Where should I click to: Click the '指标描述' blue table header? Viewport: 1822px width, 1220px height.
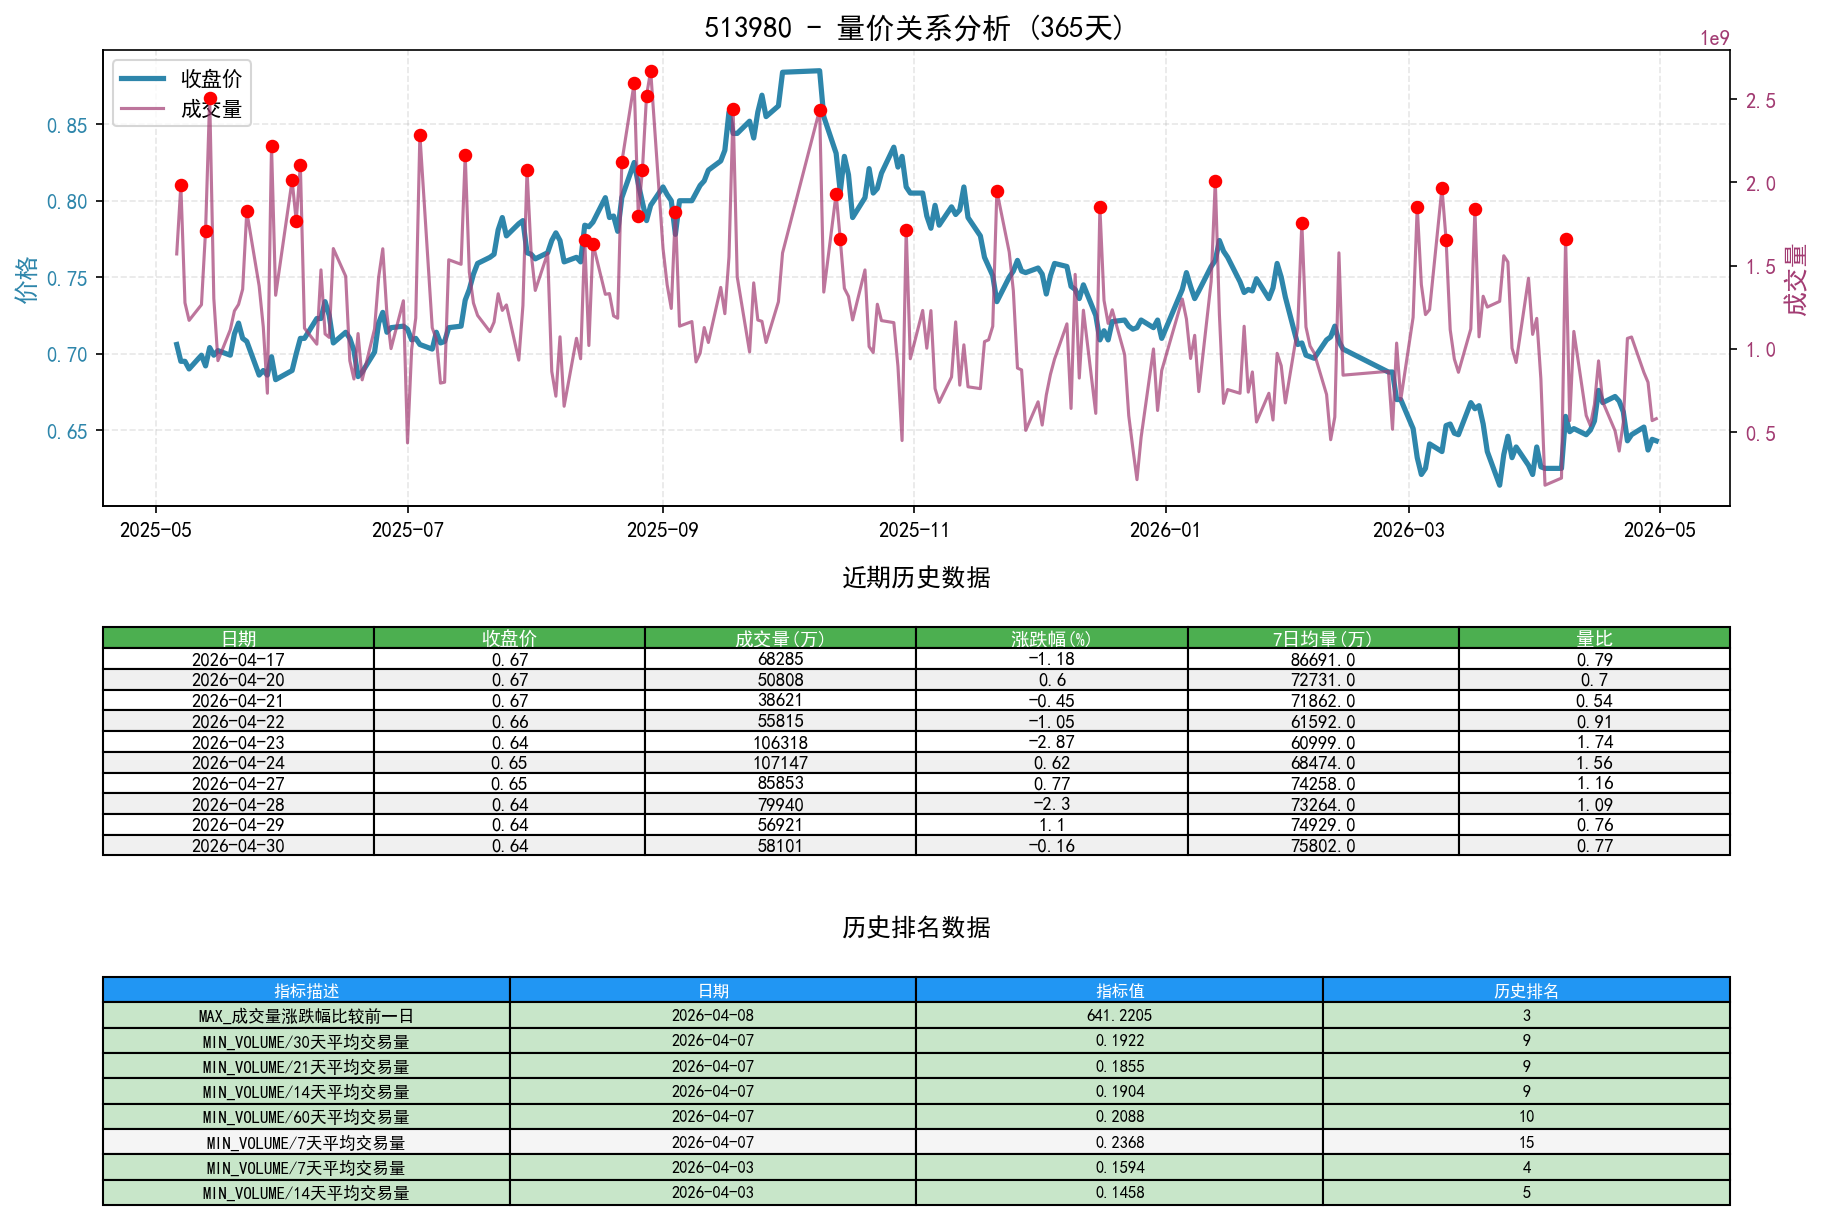tap(306, 990)
